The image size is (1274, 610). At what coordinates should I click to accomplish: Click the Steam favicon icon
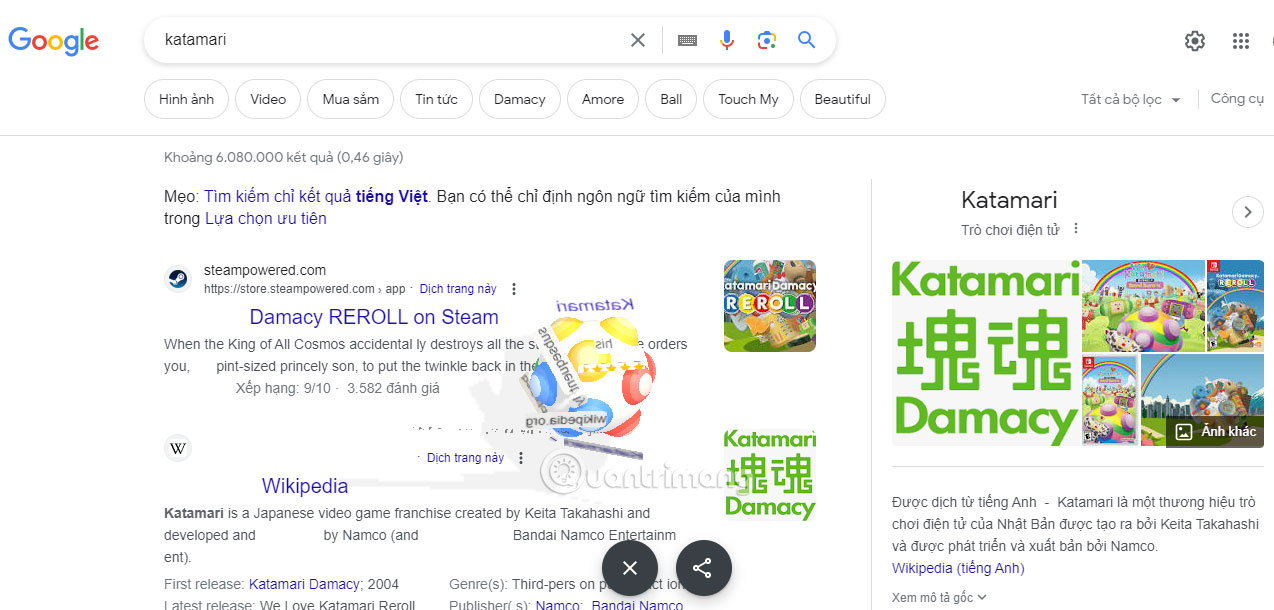[x=177, y=279]
